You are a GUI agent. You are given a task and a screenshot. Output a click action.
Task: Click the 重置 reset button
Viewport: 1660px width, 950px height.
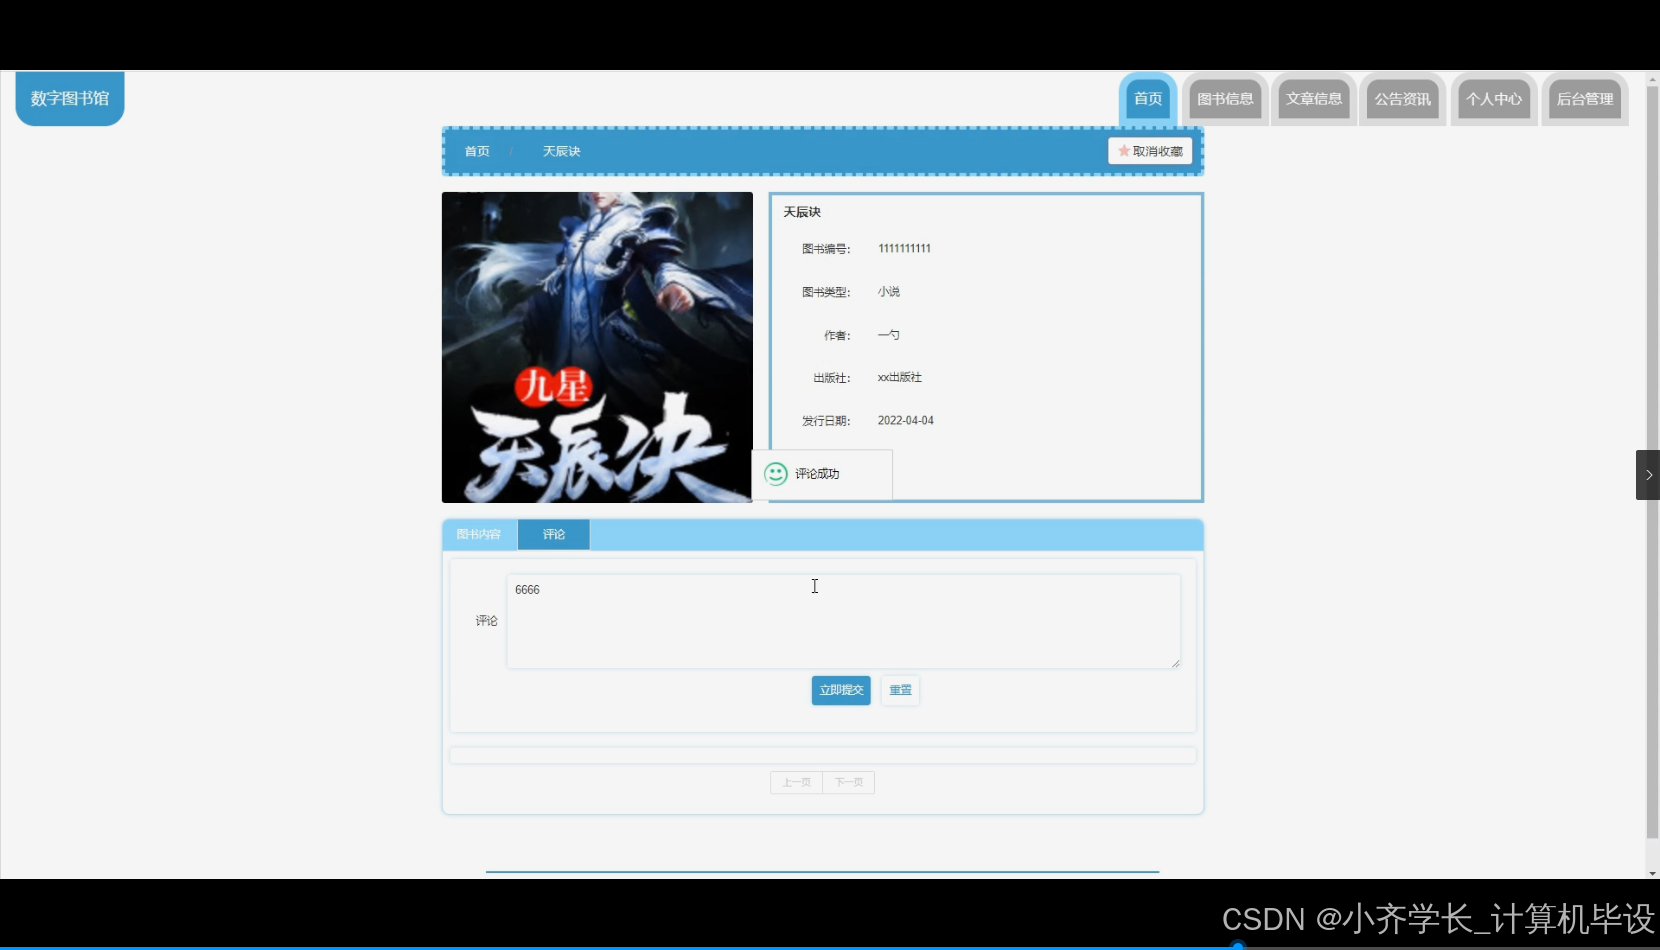[x=900, y=690]
